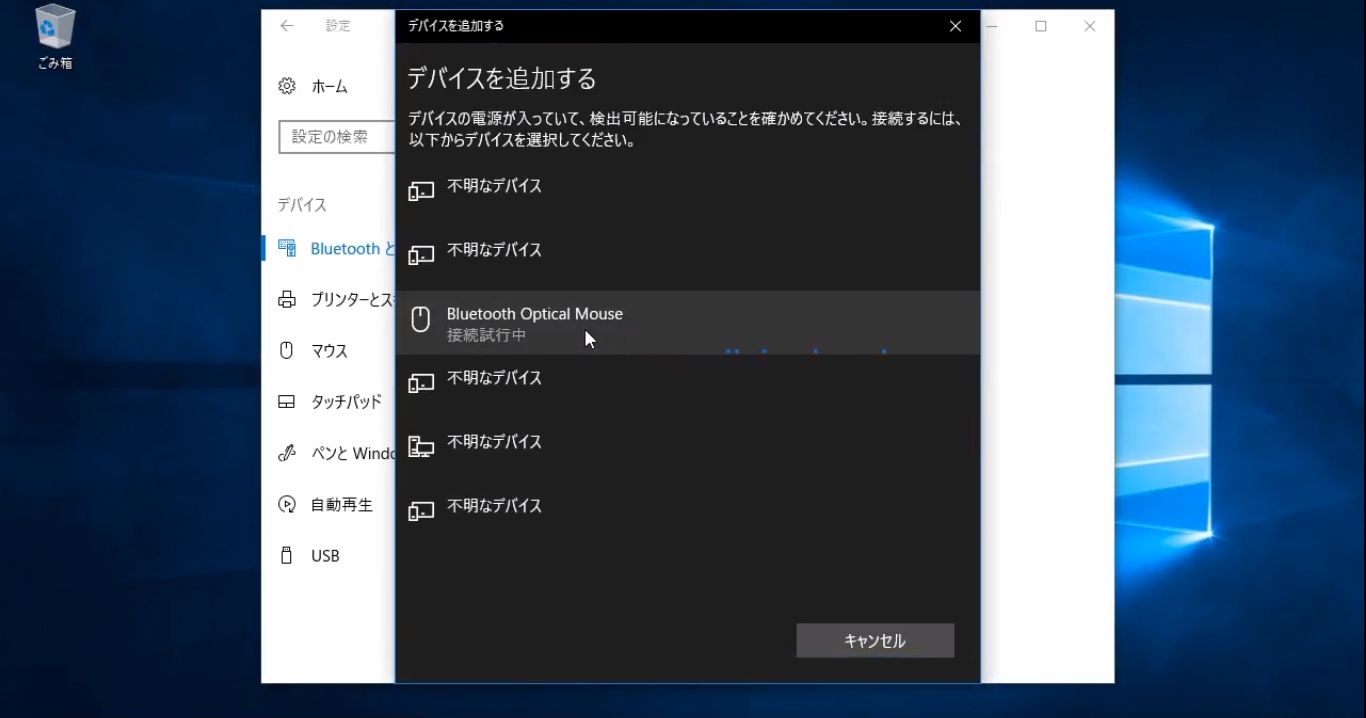The width and height of the screenshot is (1366, 718).
Task: Close the 設定 window behind the dialog
Action: [1090, 26]
